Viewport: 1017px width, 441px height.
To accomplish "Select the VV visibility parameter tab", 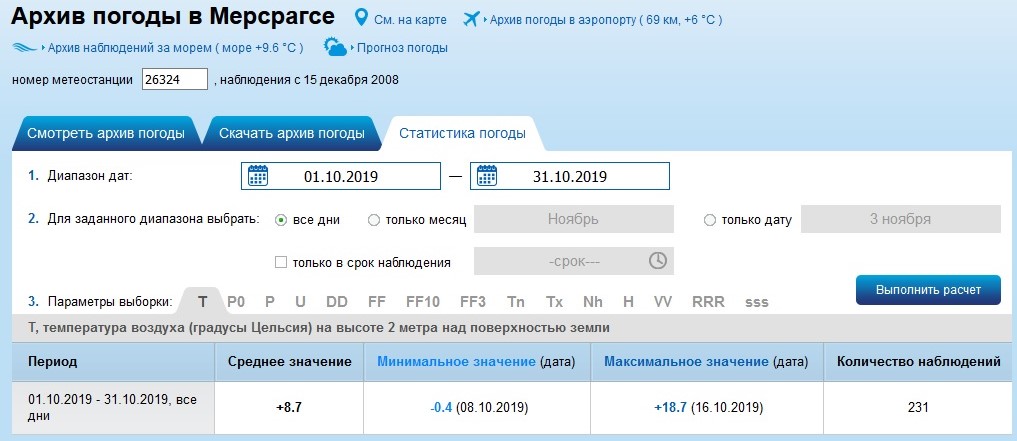I will pyautogui.click(x=663, y=302).
